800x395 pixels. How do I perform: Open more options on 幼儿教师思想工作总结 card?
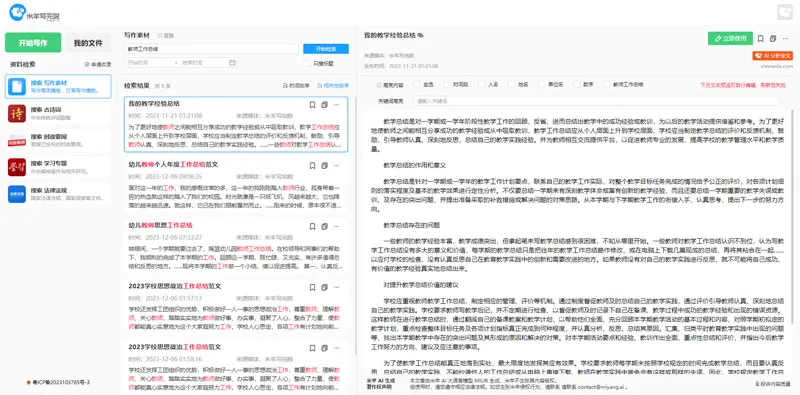click(336, 226)
